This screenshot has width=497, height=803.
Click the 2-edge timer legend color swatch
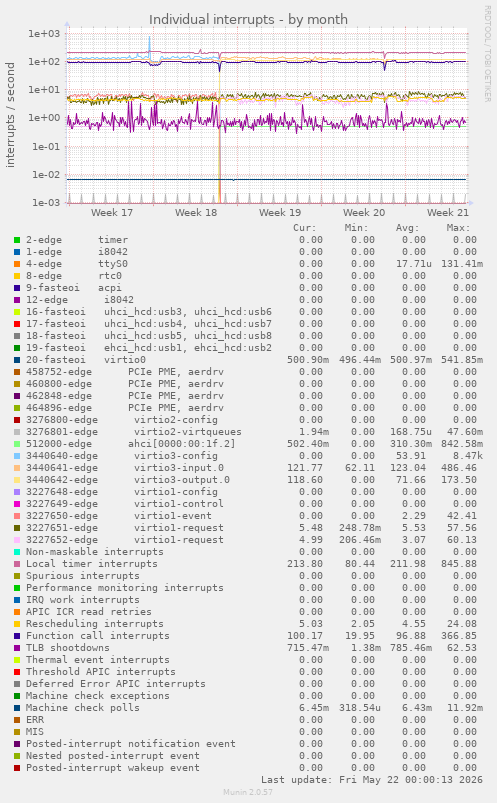coord(17,240)
